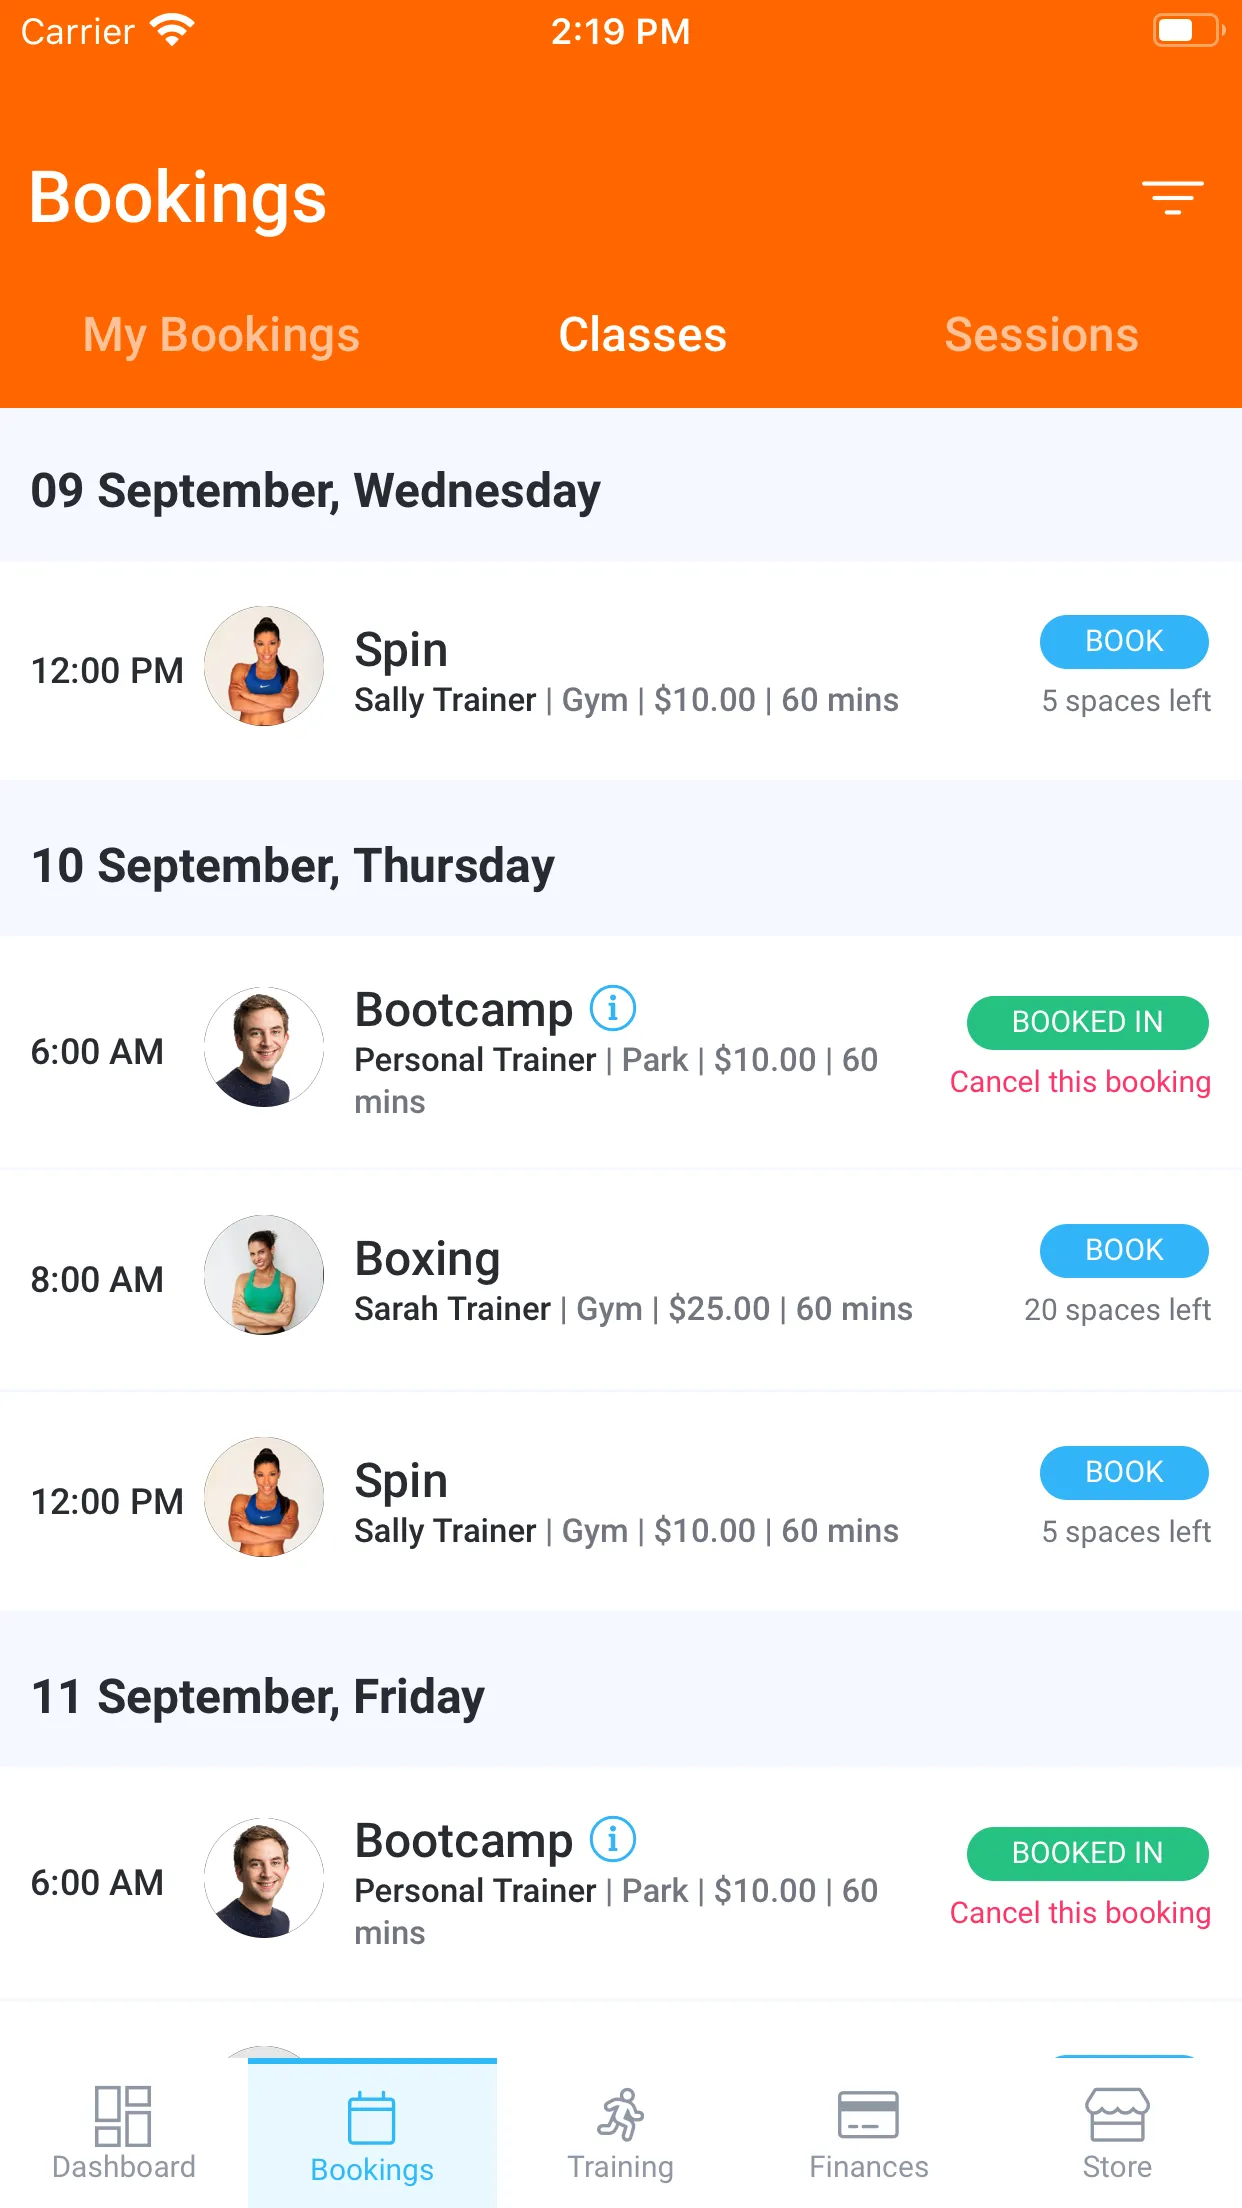This screenshot has width=1242, height=2208.
Task: Tap Friday Bootcamp's BOOKED IN badge
Action: click(x=1088, y=1853)
